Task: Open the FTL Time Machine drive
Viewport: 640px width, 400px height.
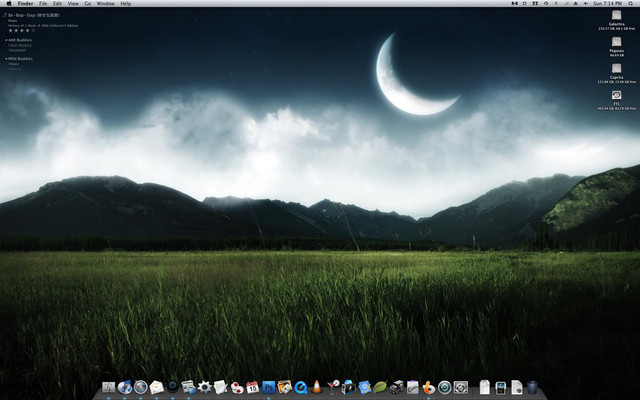Action: coord(616,96)
